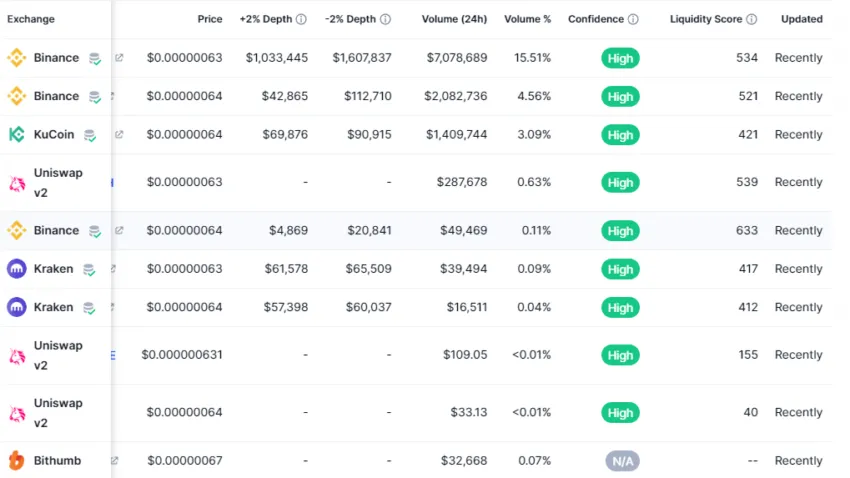
Task: Open the Bithumb exchange link
Action: click(57, 461)
